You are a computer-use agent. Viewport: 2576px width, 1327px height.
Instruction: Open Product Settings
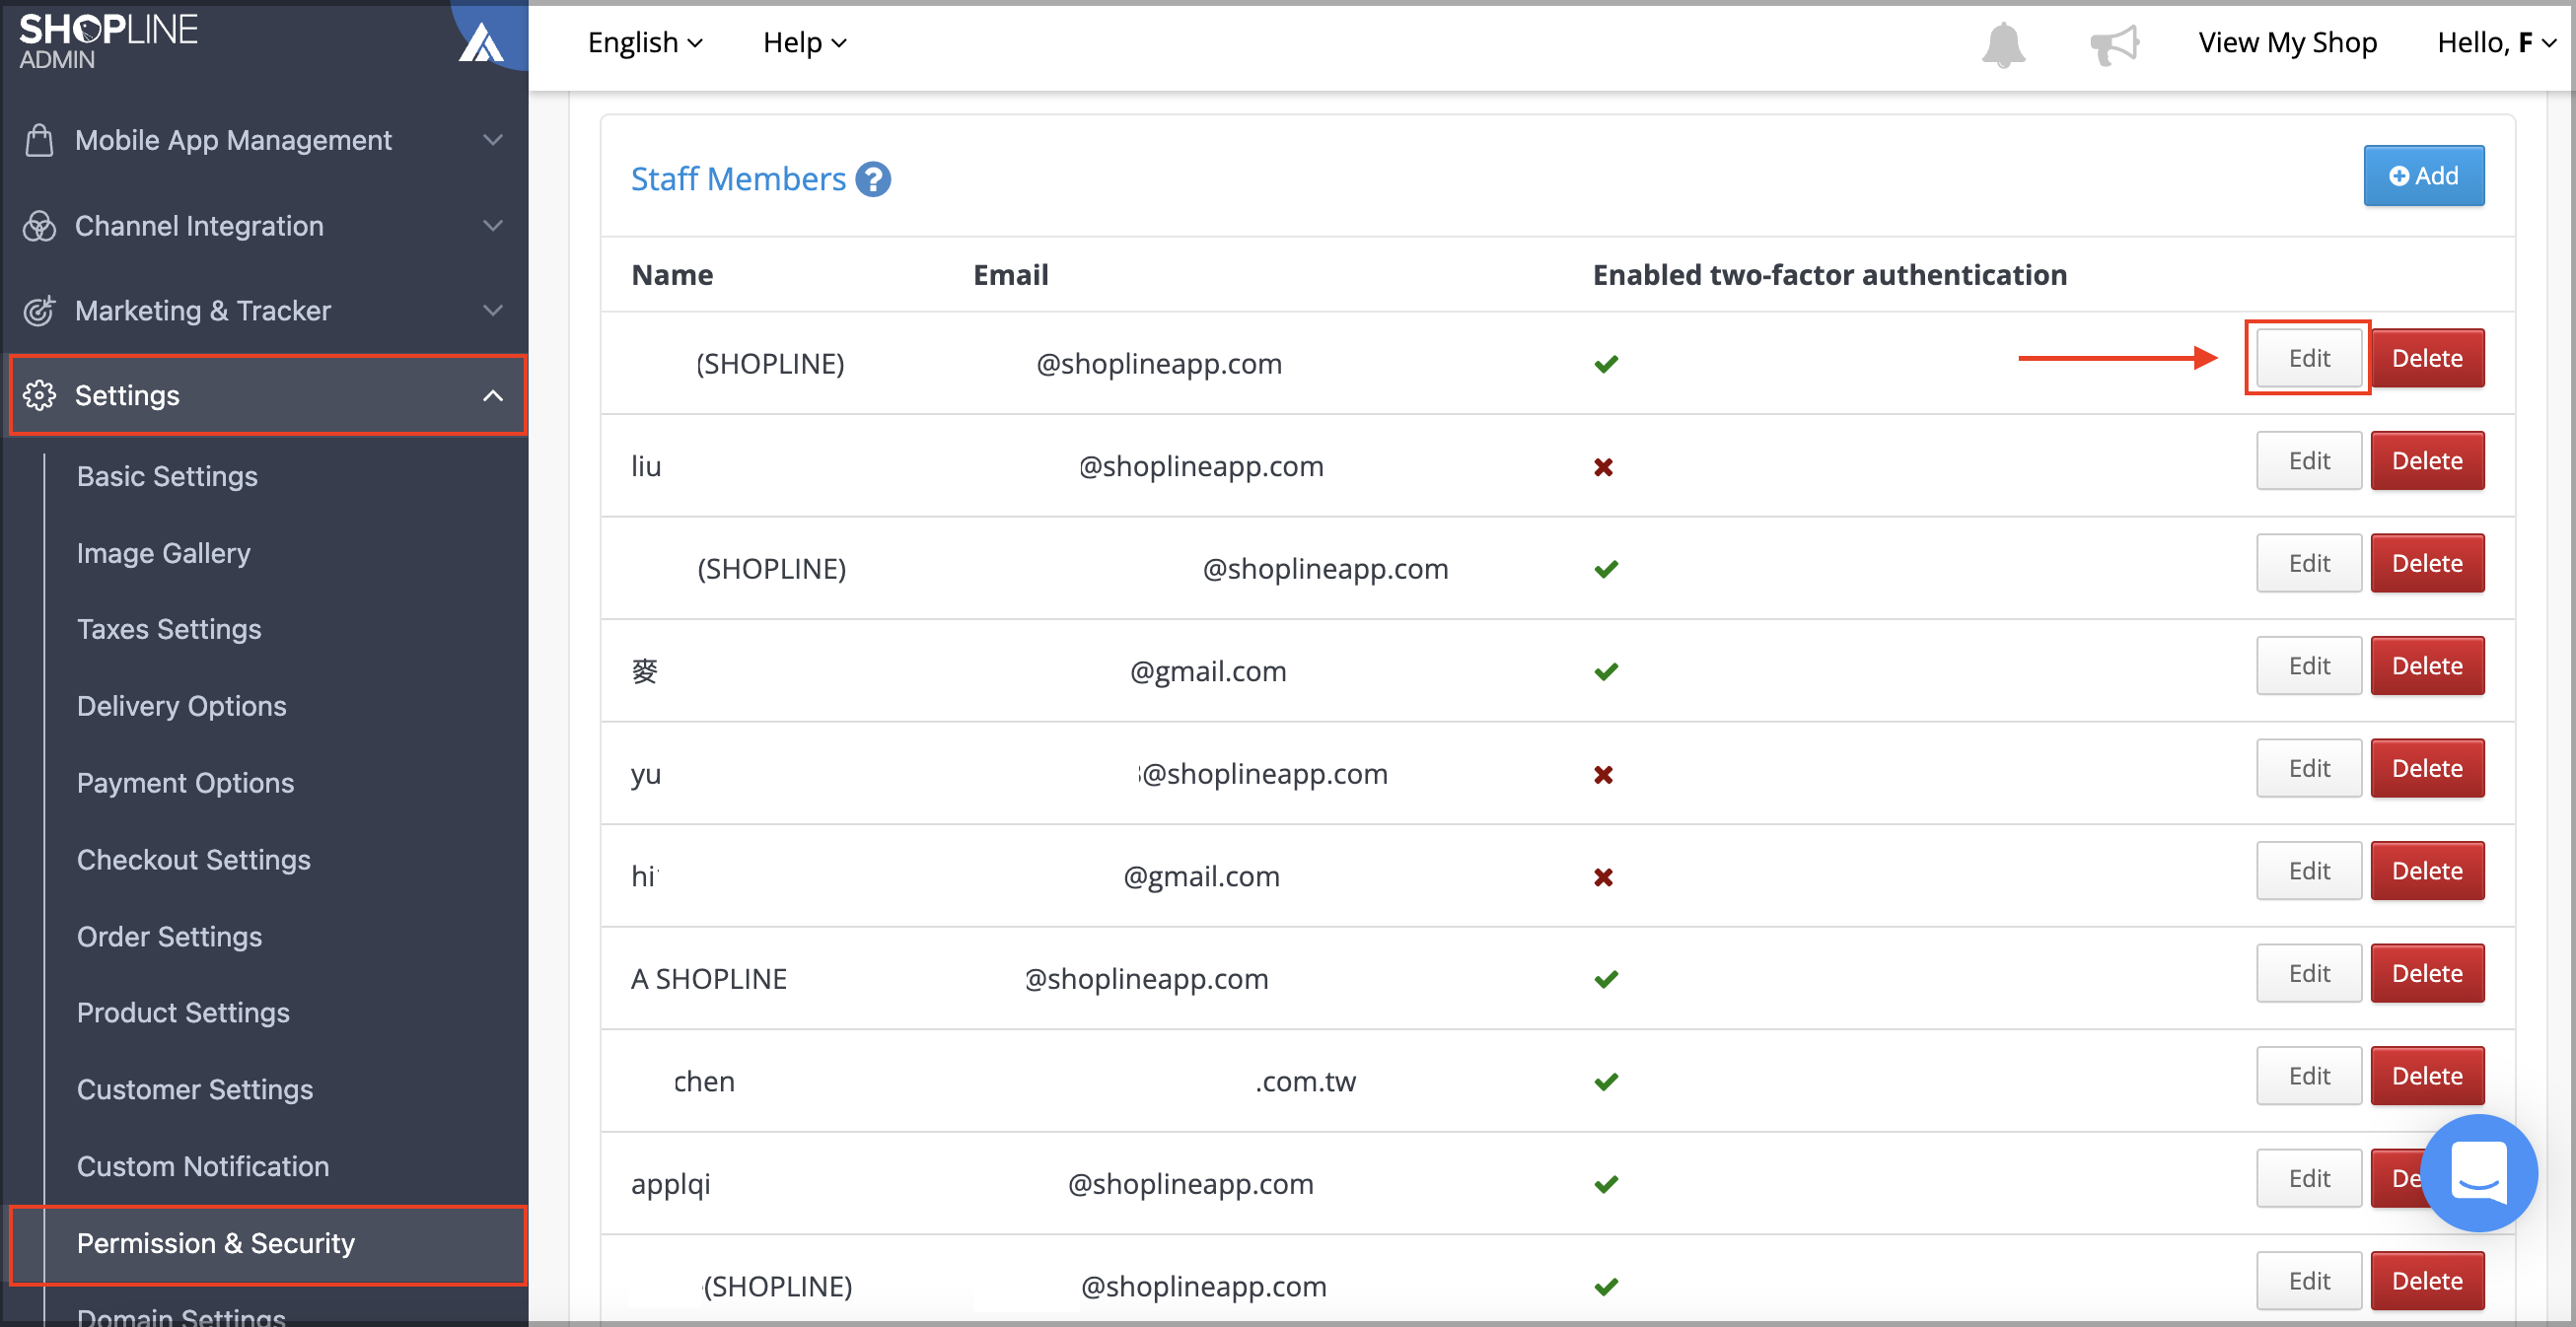tap(183, 1013)
